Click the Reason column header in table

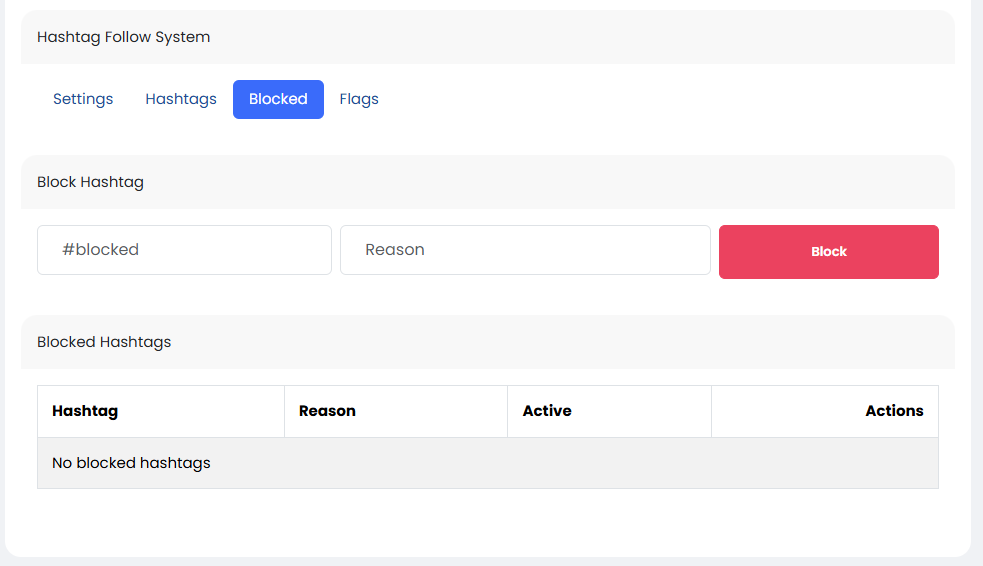pyautogui.click(x=327, y=411)
